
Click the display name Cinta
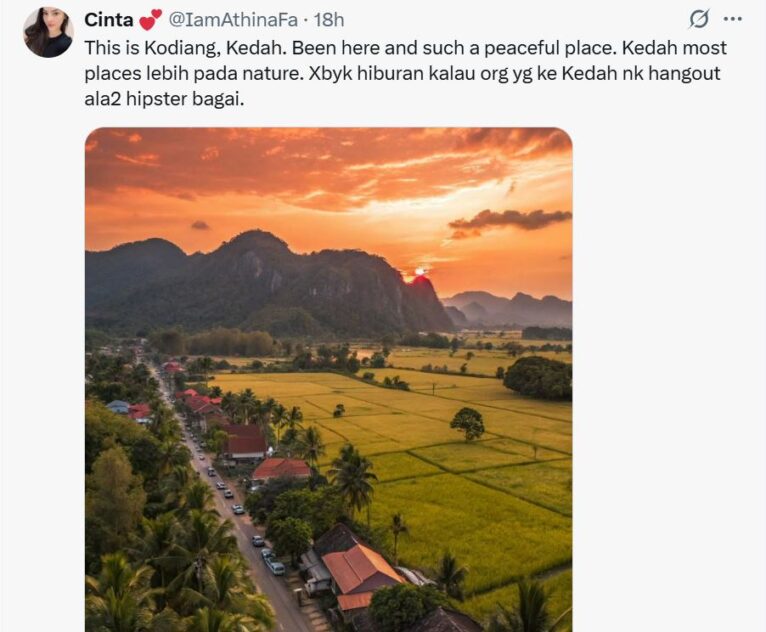(108, 20)
